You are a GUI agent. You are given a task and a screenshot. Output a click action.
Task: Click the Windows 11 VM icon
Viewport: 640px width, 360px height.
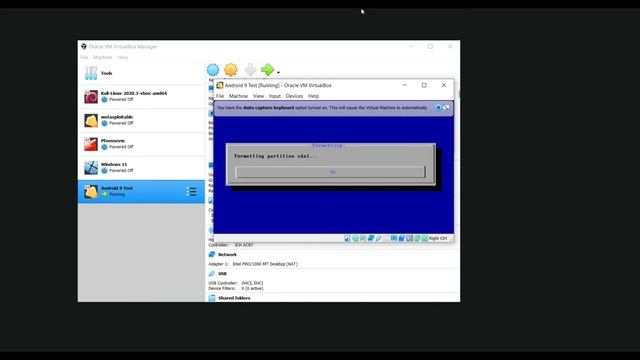pos(91,168)
